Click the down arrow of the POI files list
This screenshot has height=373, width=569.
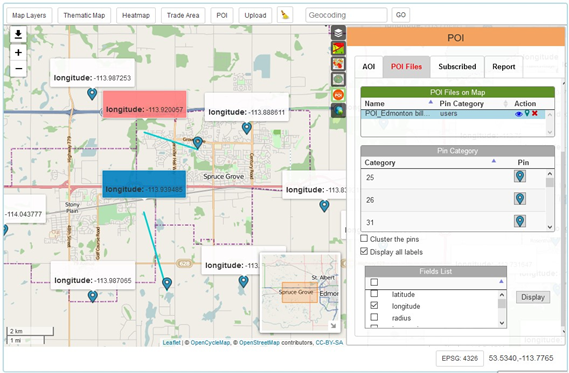click(x=549, y=132)
